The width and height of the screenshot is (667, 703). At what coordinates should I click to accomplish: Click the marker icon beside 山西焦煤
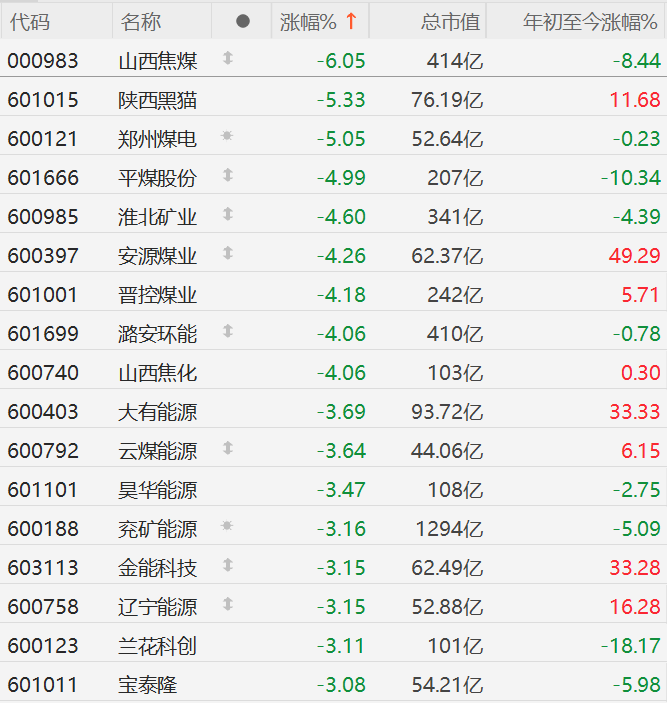click(228, 58)
